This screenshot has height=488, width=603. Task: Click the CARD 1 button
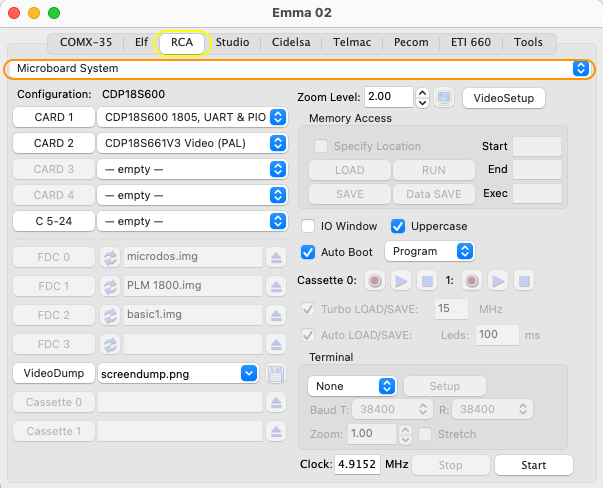pos(54,117)
